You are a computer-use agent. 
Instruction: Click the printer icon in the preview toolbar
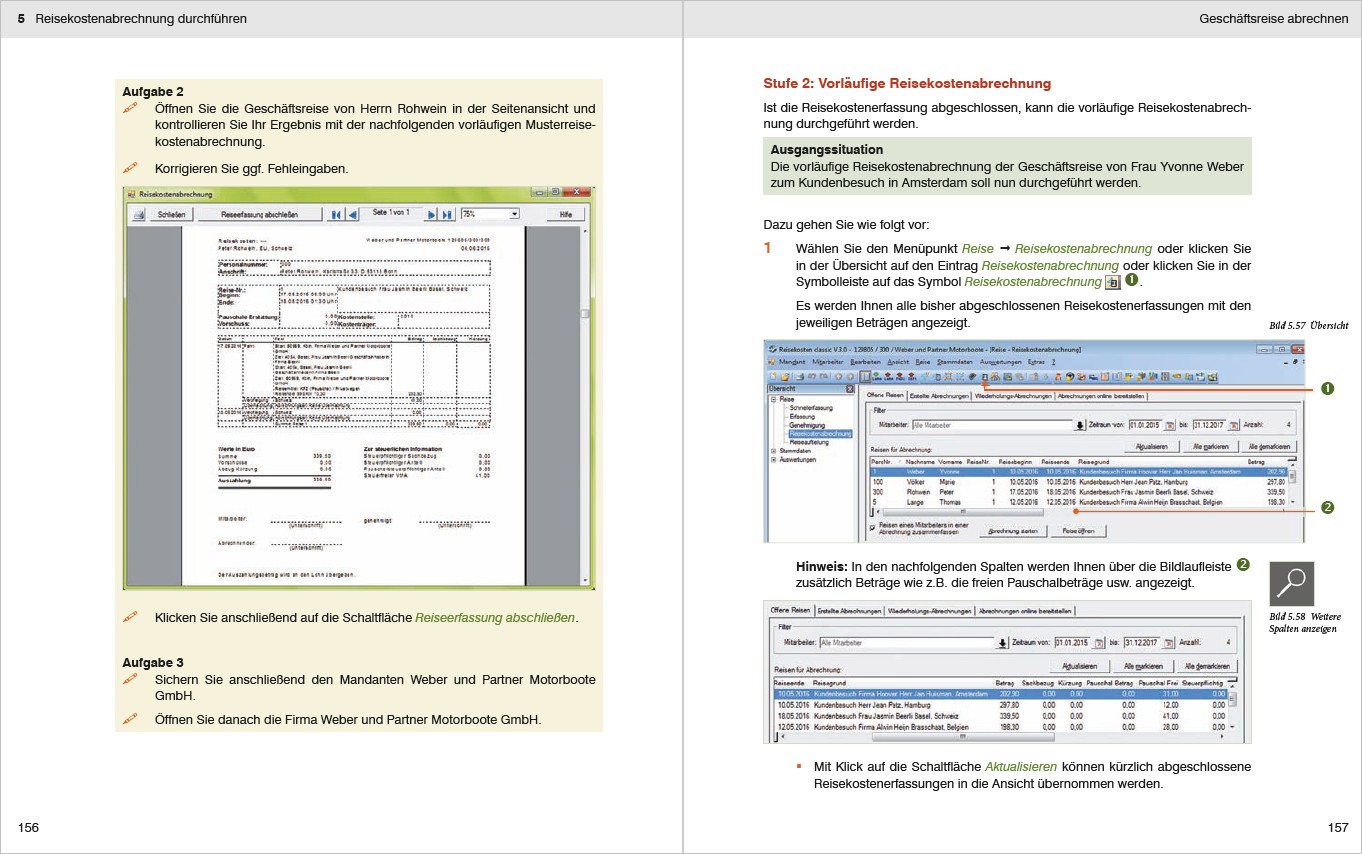[140, 214]
